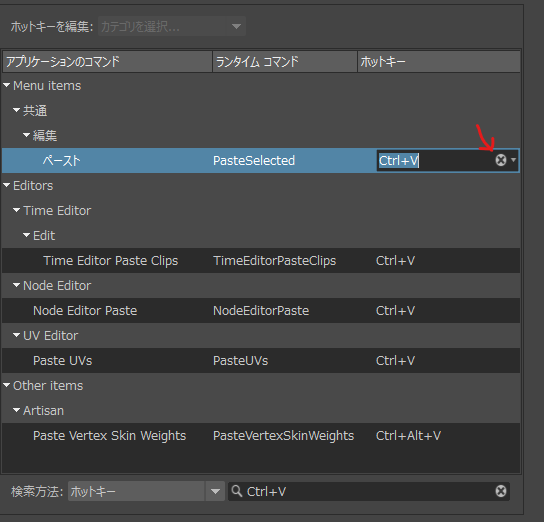Collapse the Artisan group
Screen dimensions: 544x522
point(16,410)
